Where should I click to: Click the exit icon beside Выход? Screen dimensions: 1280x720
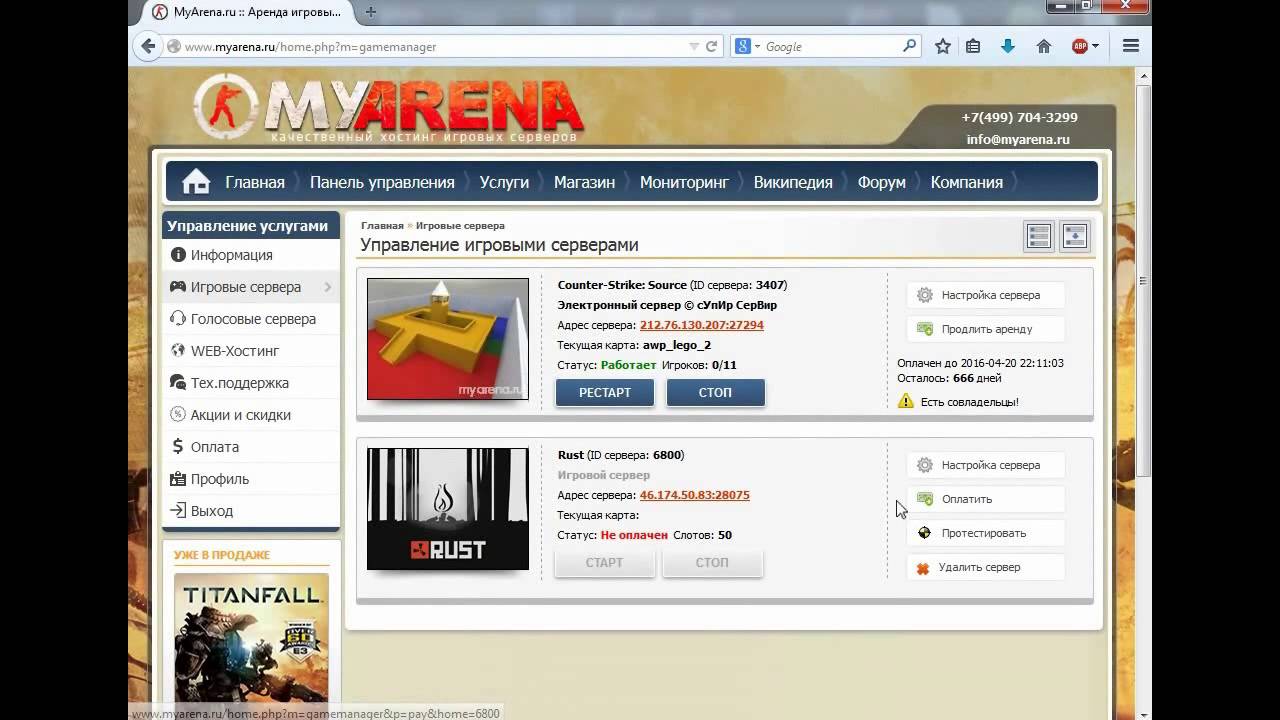(178, 511)
